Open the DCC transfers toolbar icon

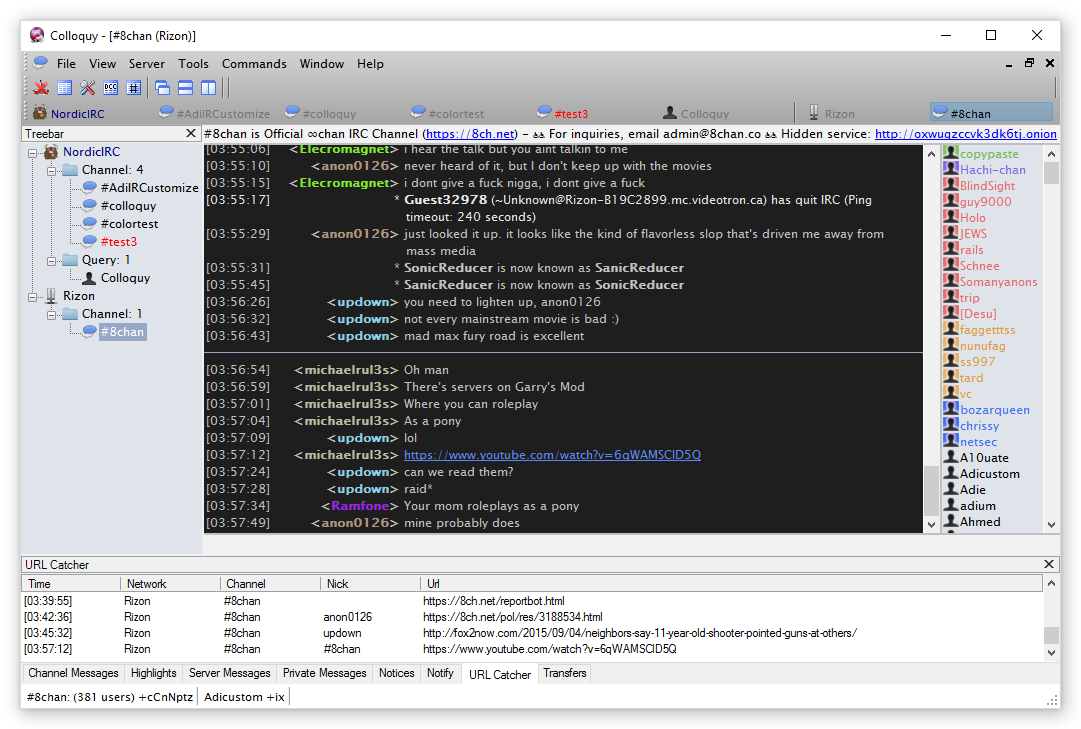111,88
